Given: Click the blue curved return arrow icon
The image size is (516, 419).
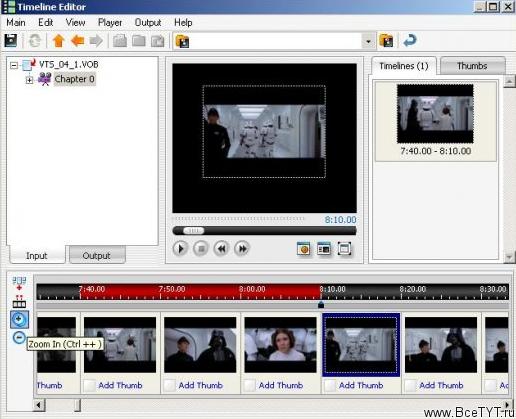Looking at the screenshot, I should tap(410, 41).
